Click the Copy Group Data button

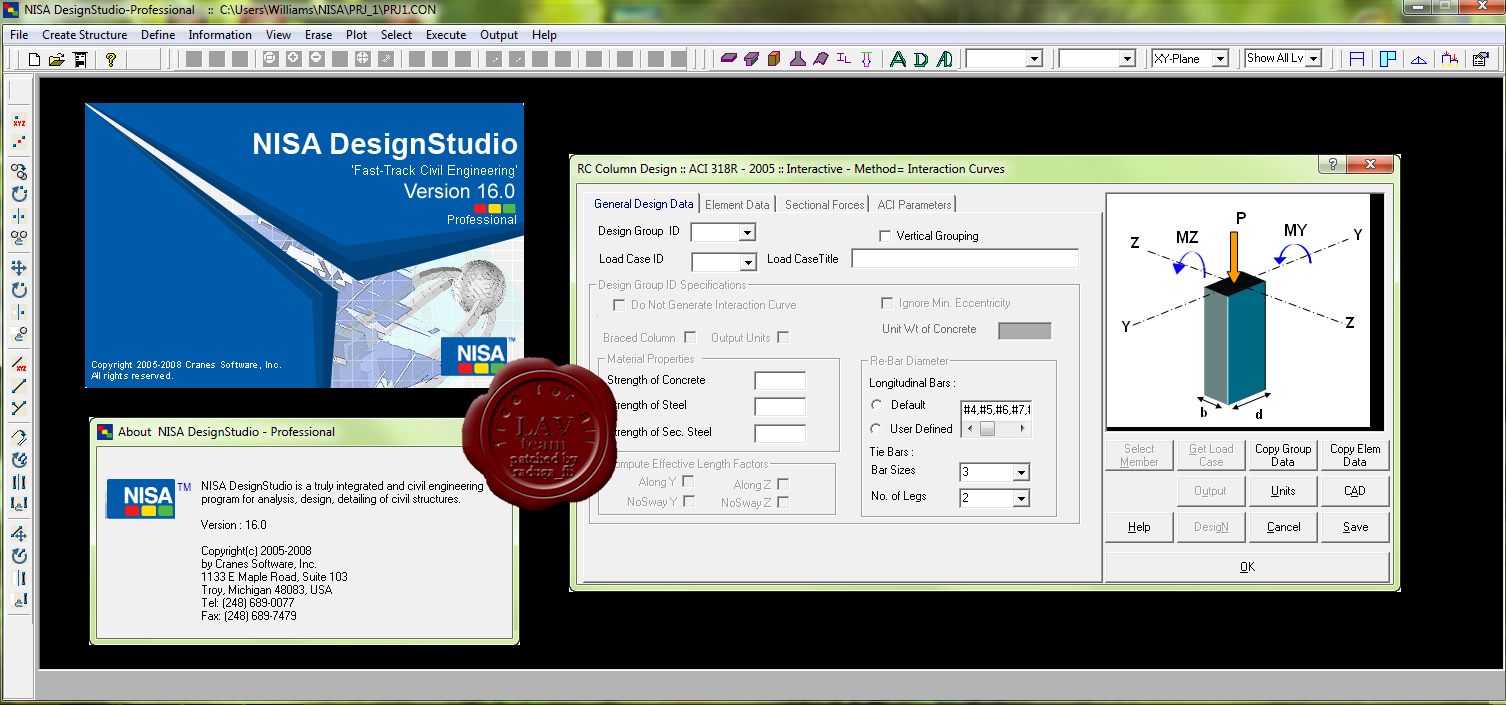(1283, 456)
